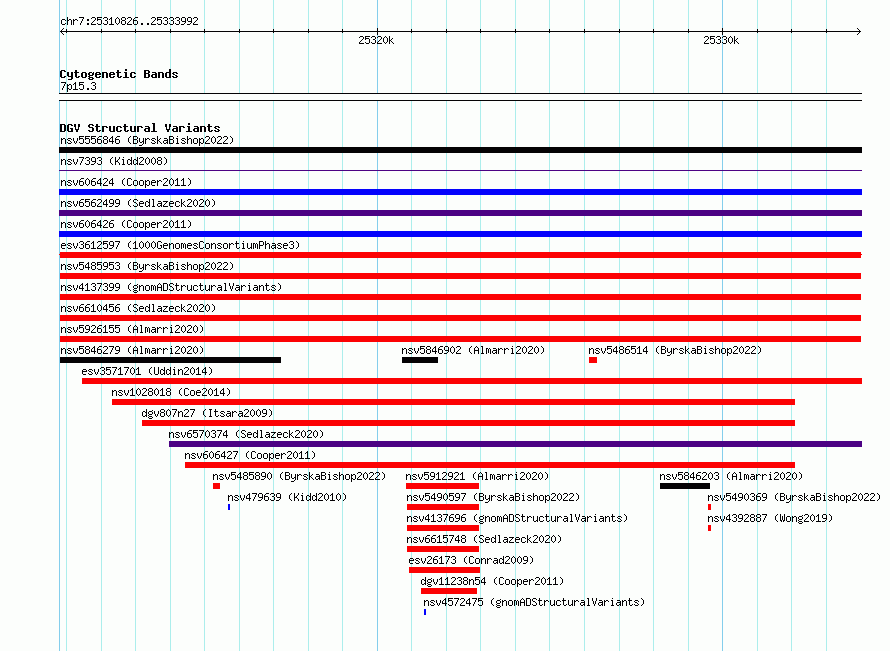Click nsv5485890 (ByrskaBishop2022) label
This screenshot has height=651, width=890.
[299, 476]
